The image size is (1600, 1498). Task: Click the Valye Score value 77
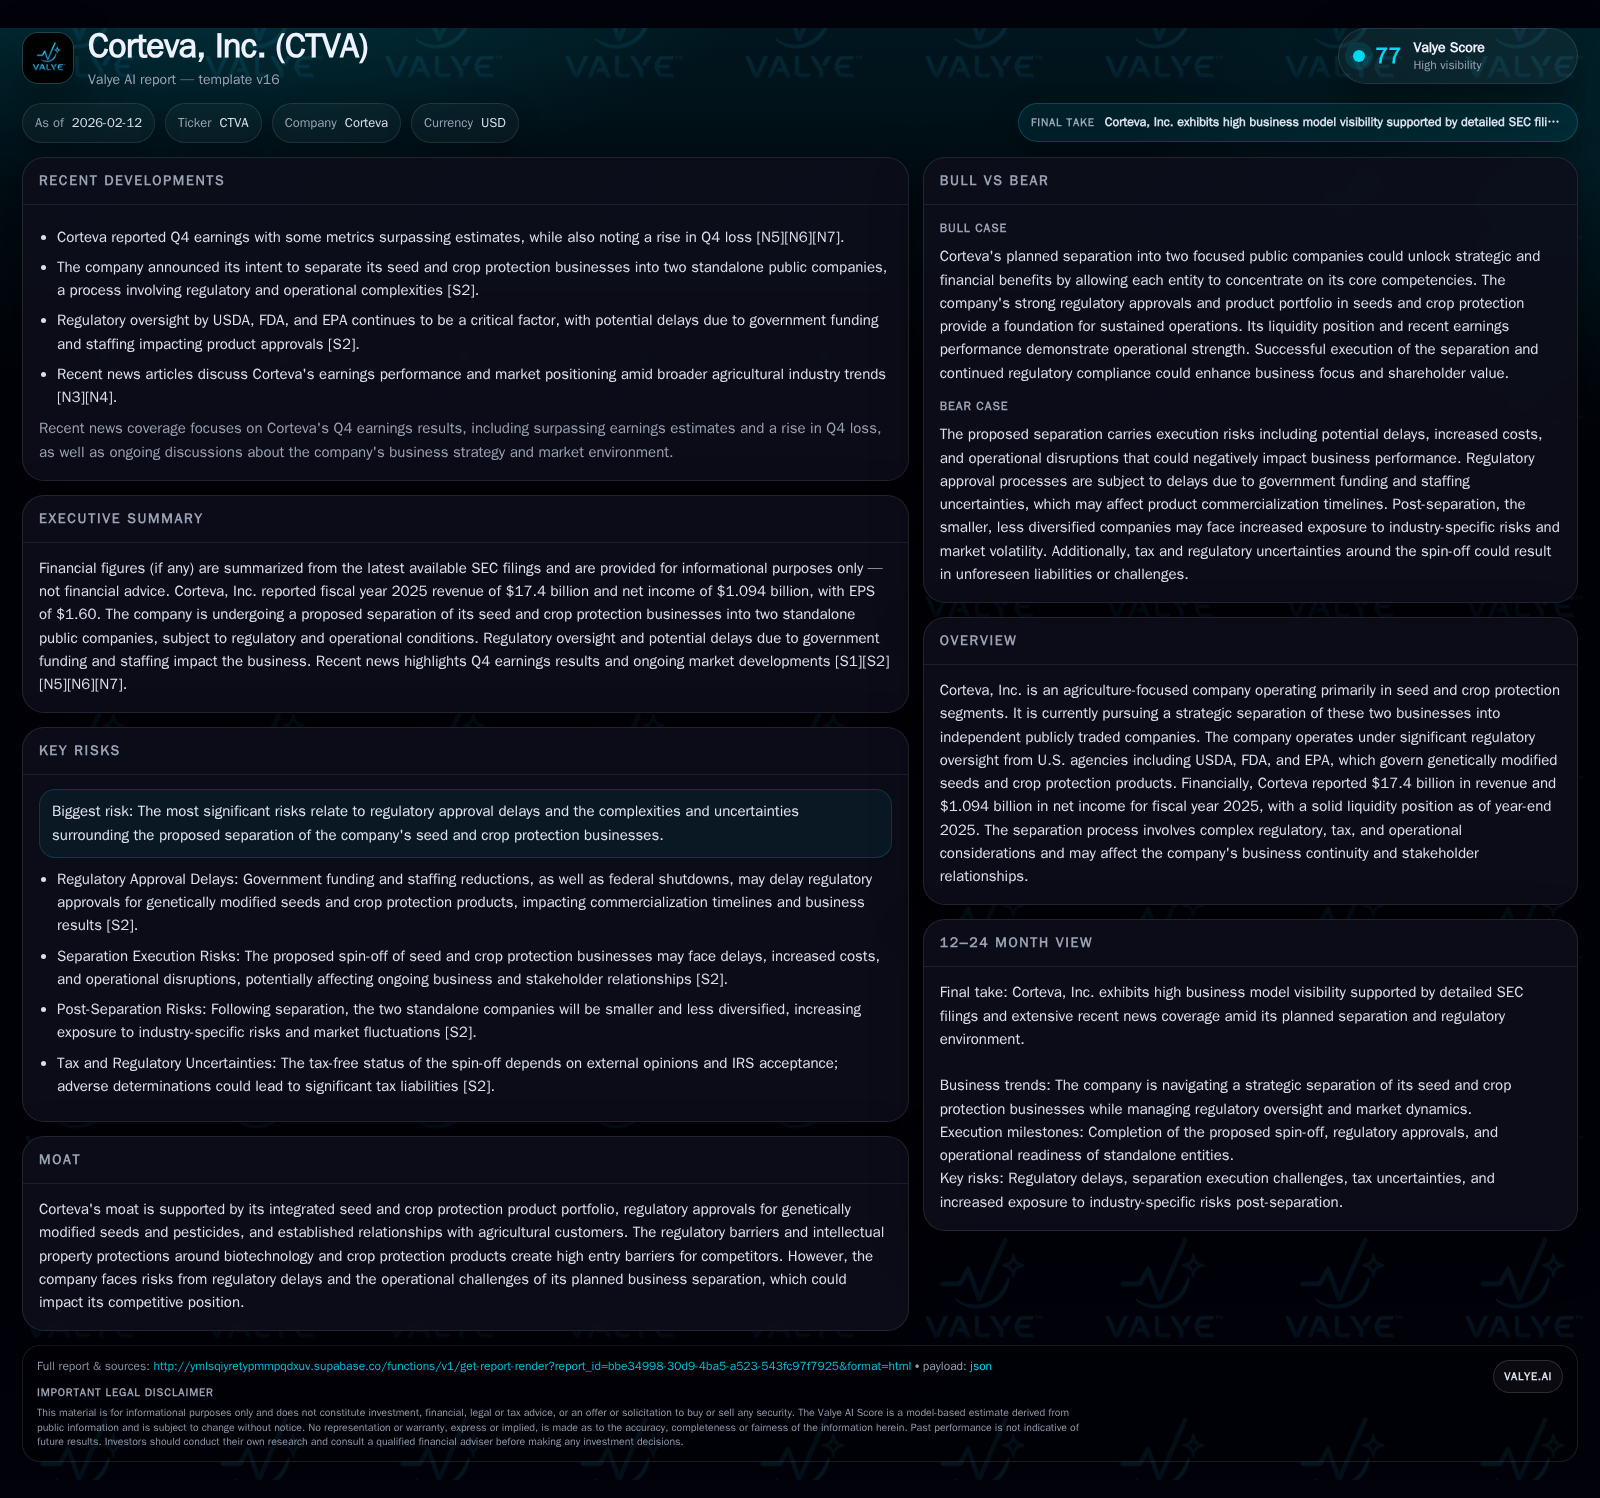tap(1388, 56)
